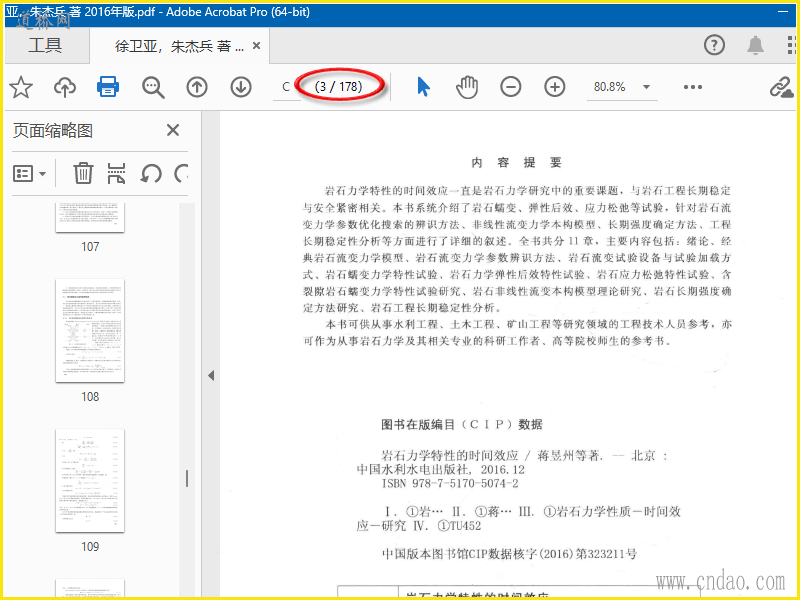The width and height of the screenshot is (800, 600).
Task: Close the current document tab
Action: coord(257,46)
